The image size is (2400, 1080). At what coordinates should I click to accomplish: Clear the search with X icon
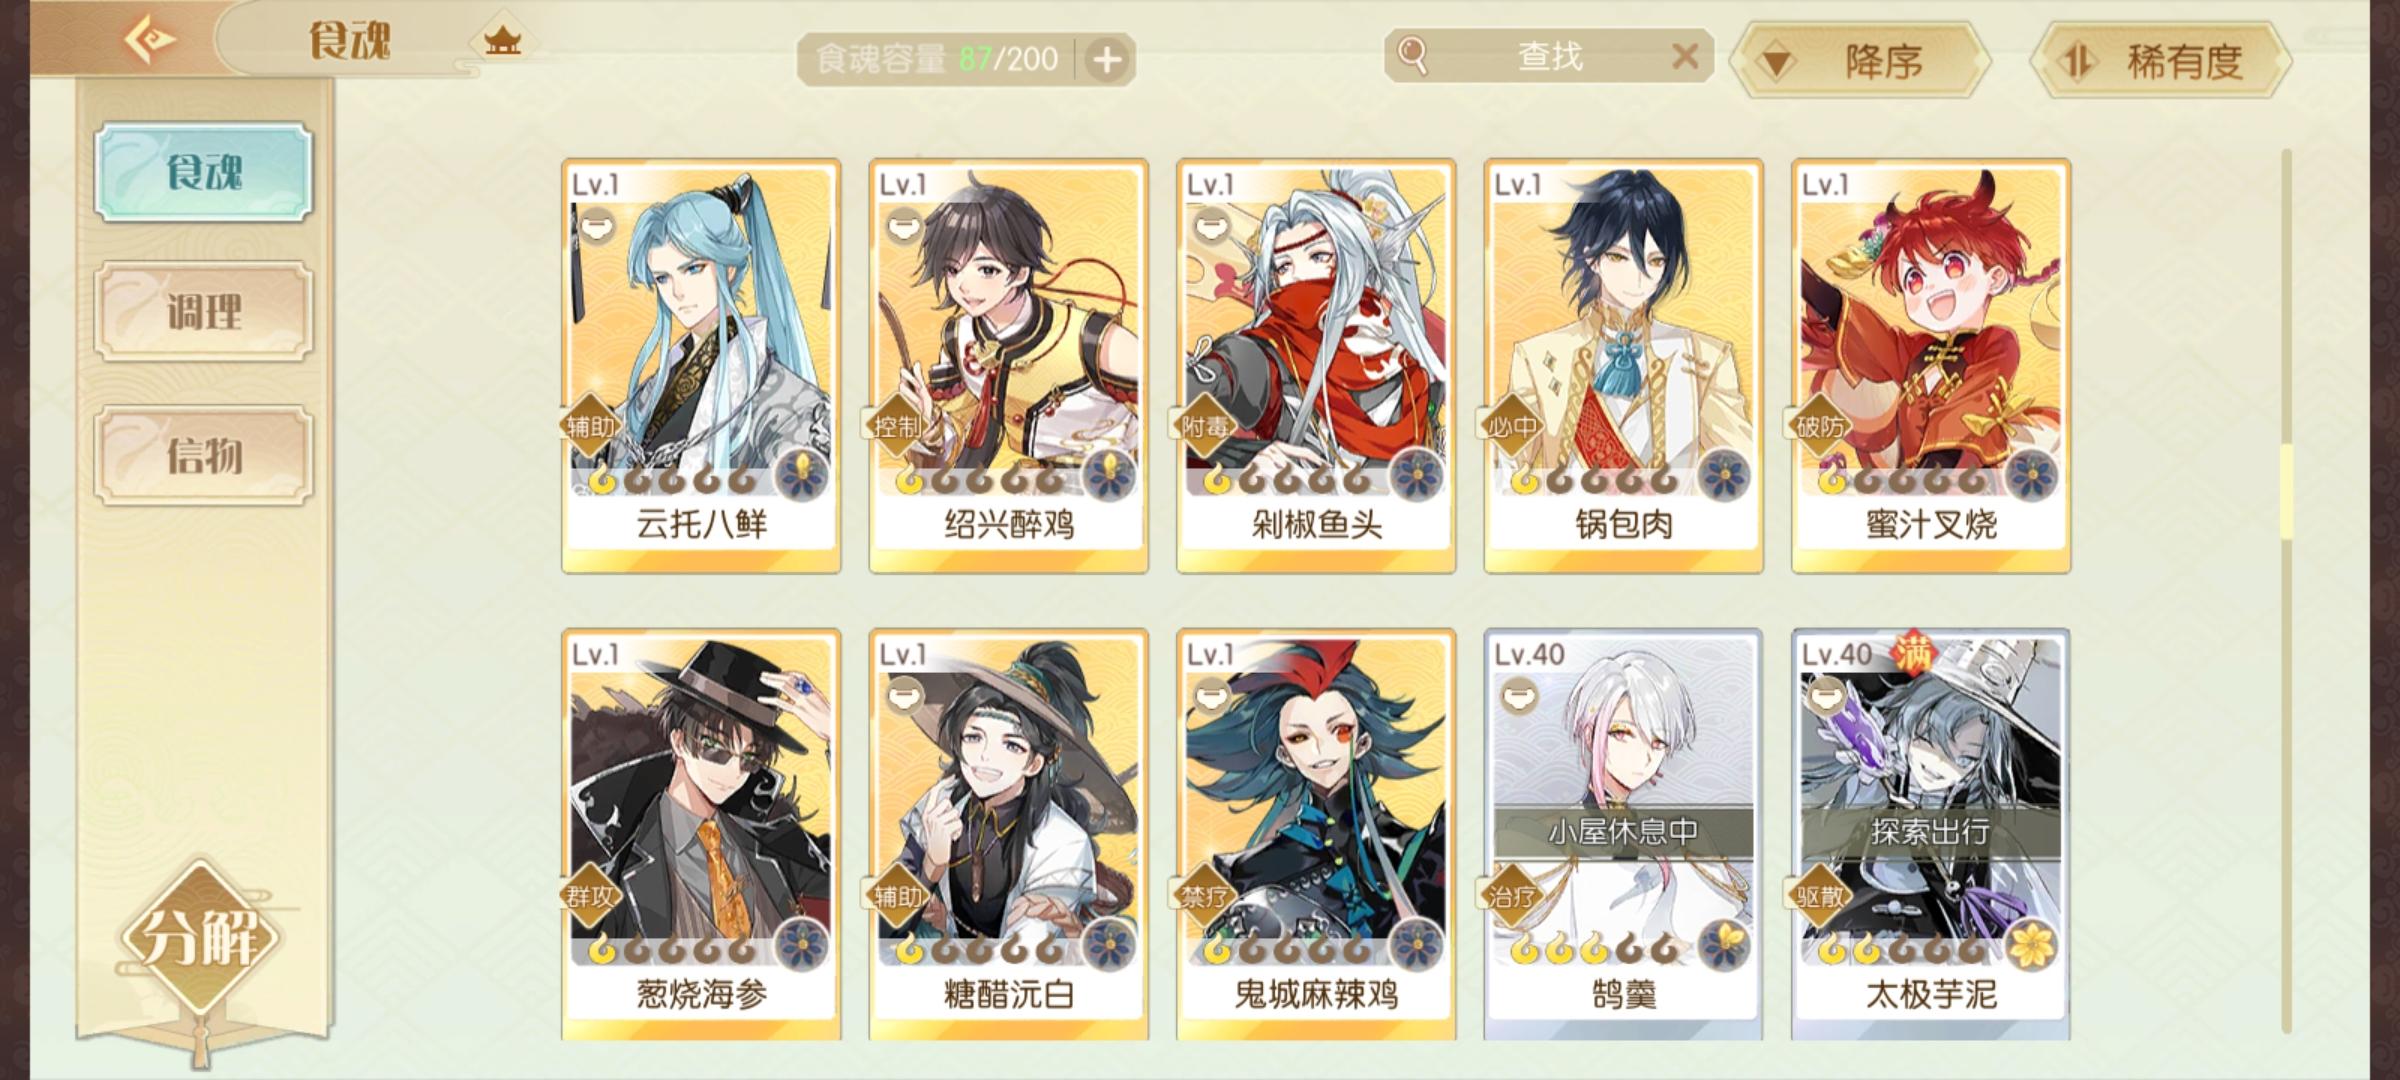(1685, 56)
